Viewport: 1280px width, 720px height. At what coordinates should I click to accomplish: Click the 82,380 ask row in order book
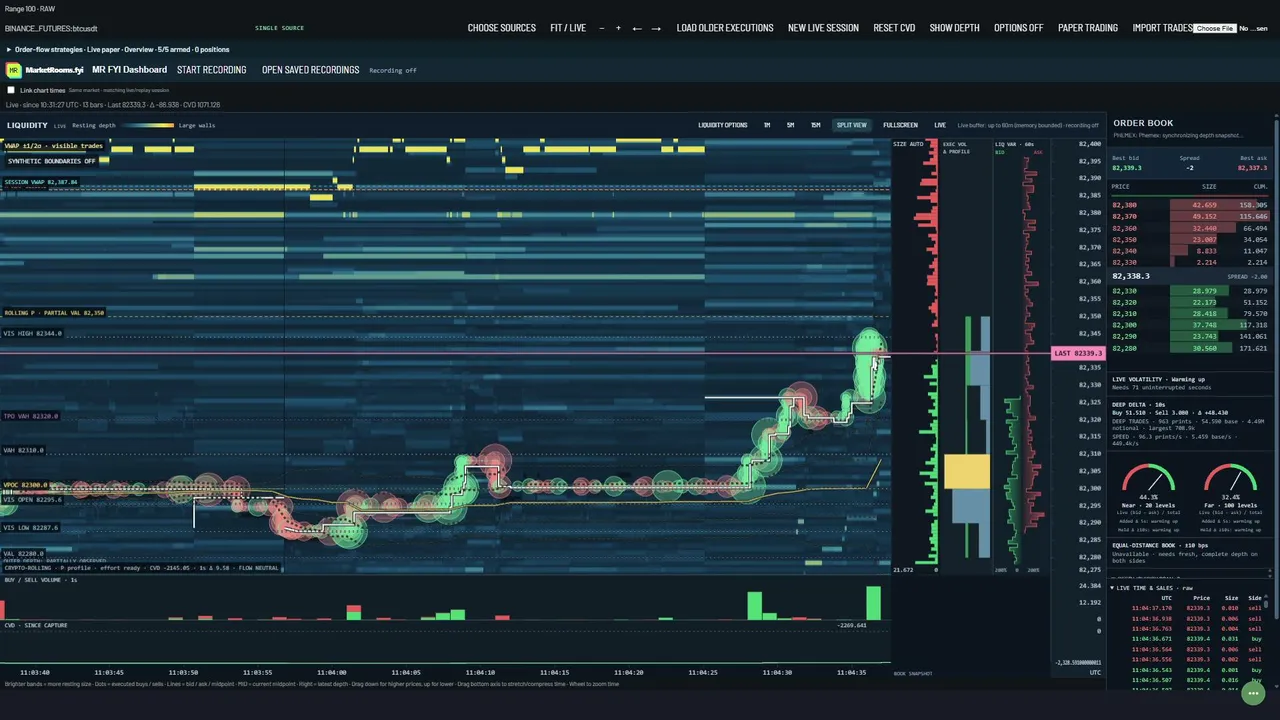[1190, 205]
